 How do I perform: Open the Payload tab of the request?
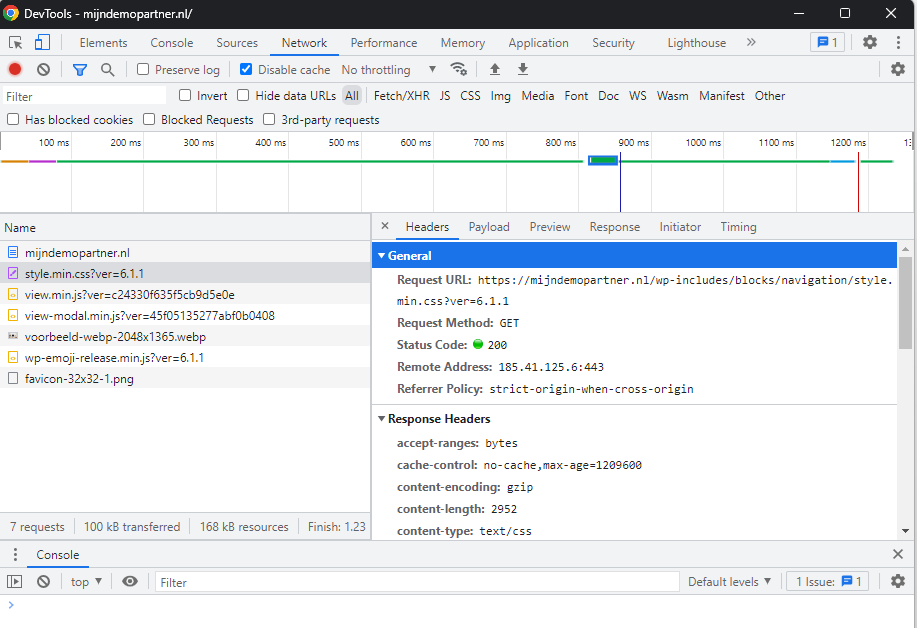click(x=489, y=227)
